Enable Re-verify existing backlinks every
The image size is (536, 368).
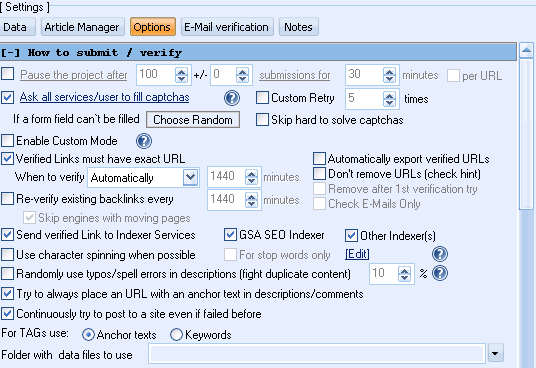(8, 199)
